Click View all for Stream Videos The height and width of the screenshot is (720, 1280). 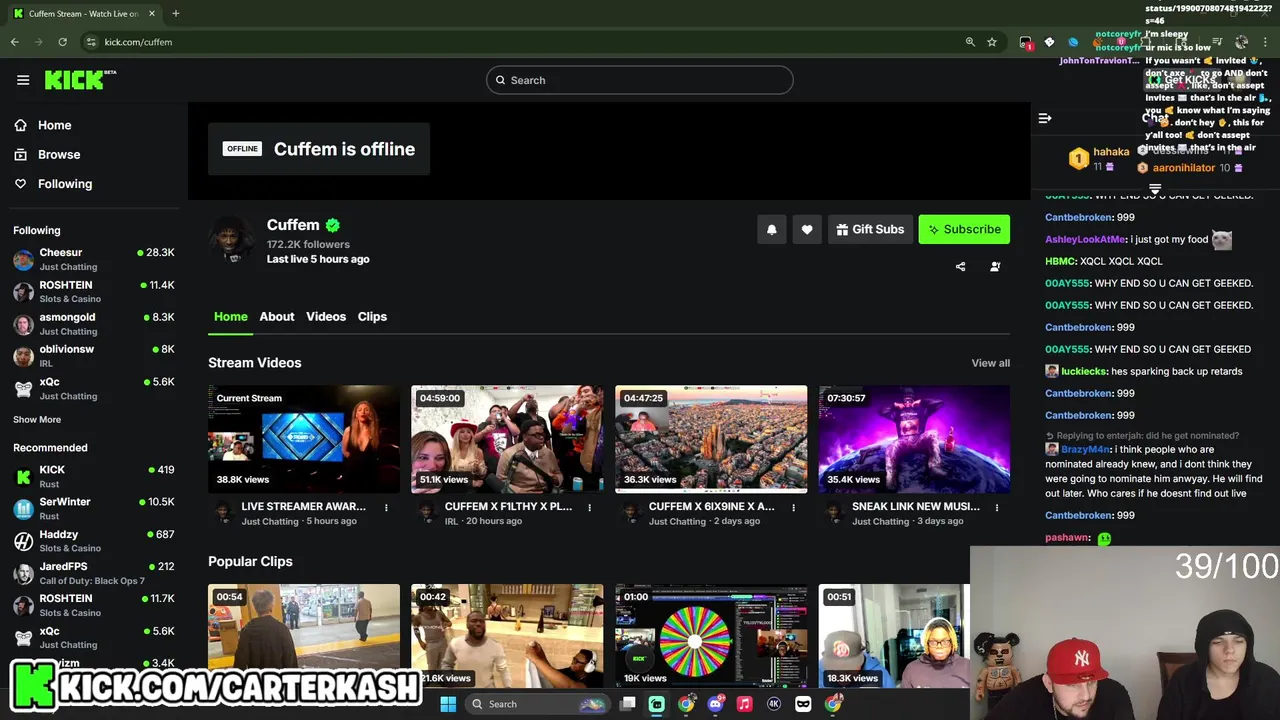991,363
